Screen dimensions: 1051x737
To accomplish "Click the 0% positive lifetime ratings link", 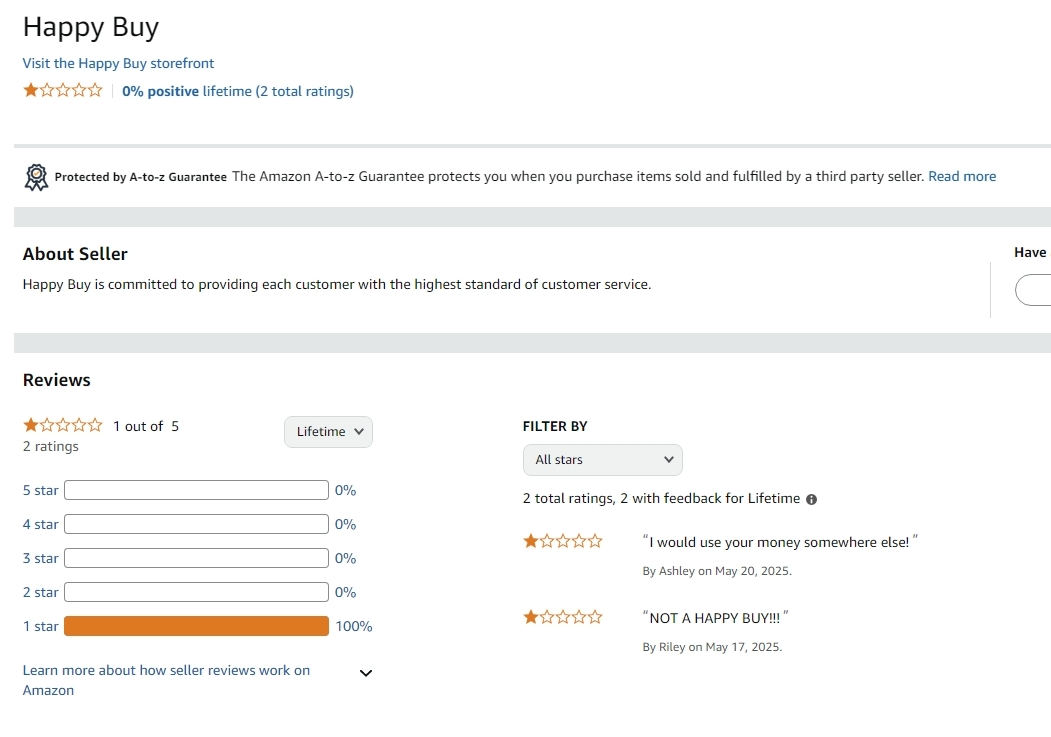I will [x=237, y=91].
